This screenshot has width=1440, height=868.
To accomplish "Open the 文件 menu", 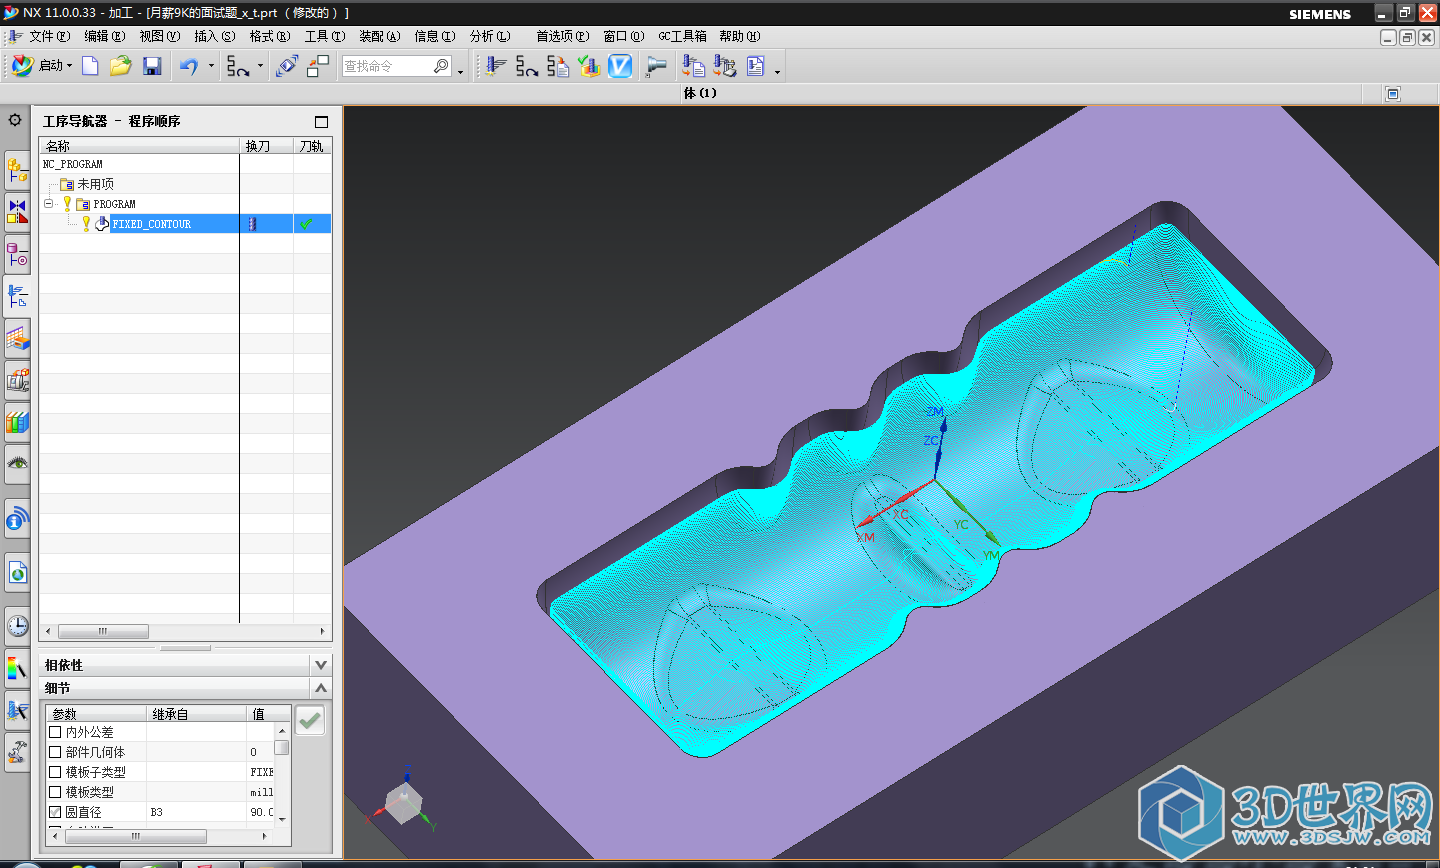I will tap(49, 36).
